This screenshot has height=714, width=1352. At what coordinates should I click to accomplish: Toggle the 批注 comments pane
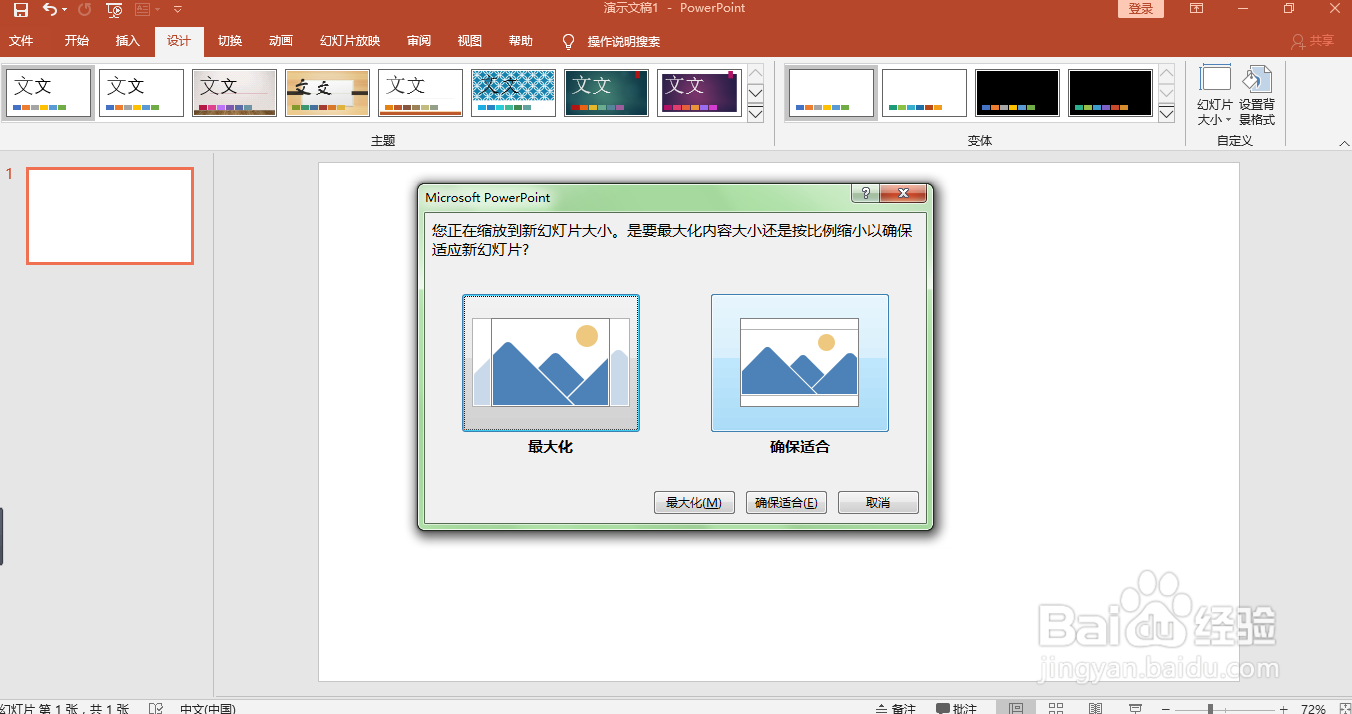pyautogui.click(x=957, y=708)
